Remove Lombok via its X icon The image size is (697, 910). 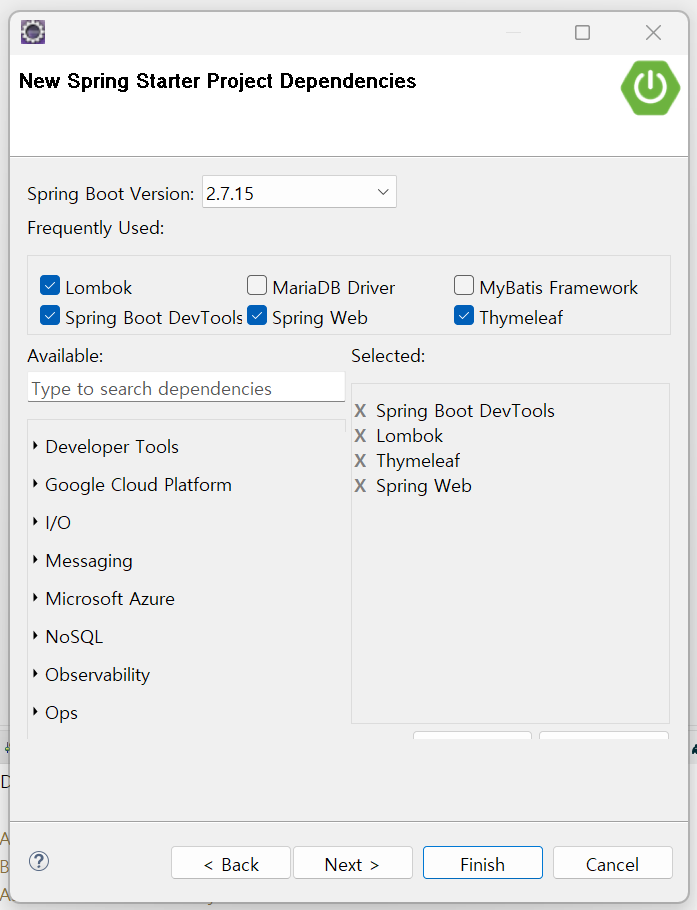click(x=360, y=436)
